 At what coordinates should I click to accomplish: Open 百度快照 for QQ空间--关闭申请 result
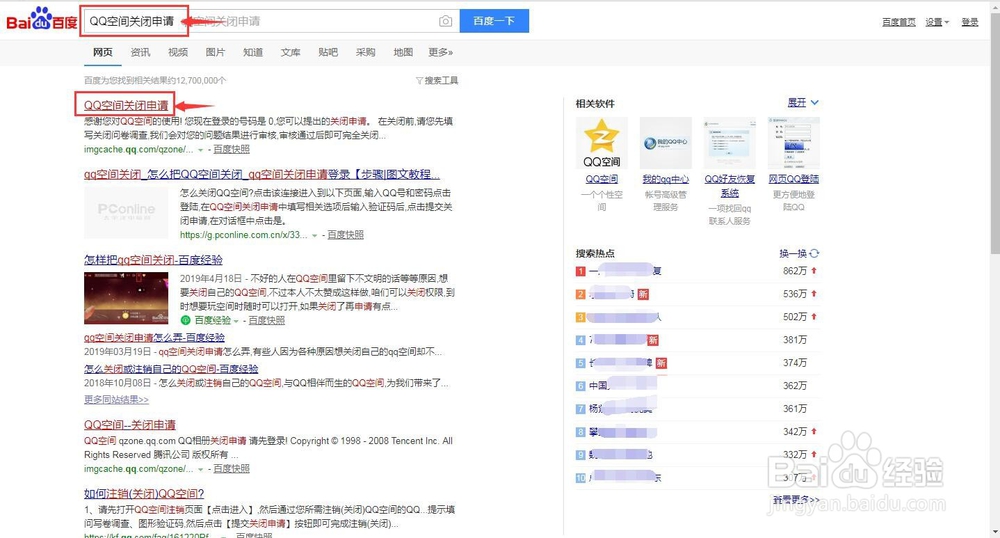pos(231,469)
